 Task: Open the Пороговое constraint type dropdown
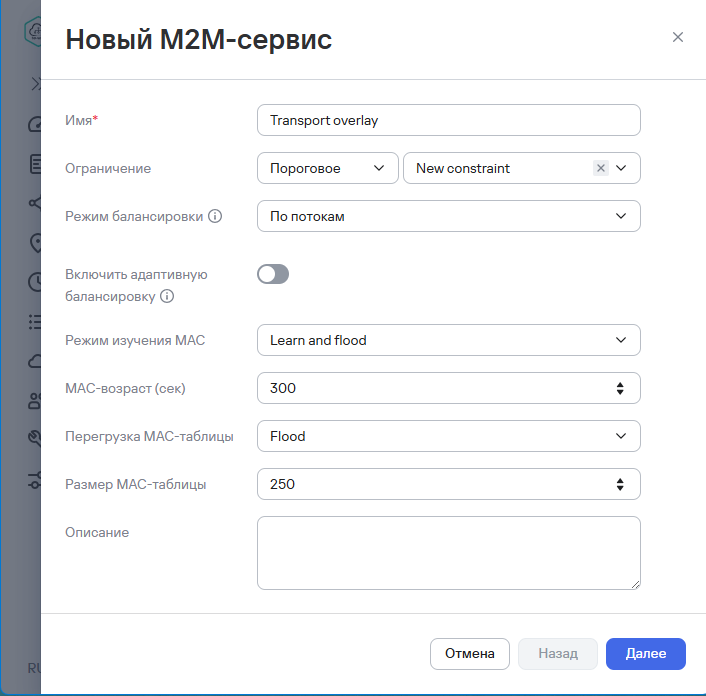coord(327,168)
